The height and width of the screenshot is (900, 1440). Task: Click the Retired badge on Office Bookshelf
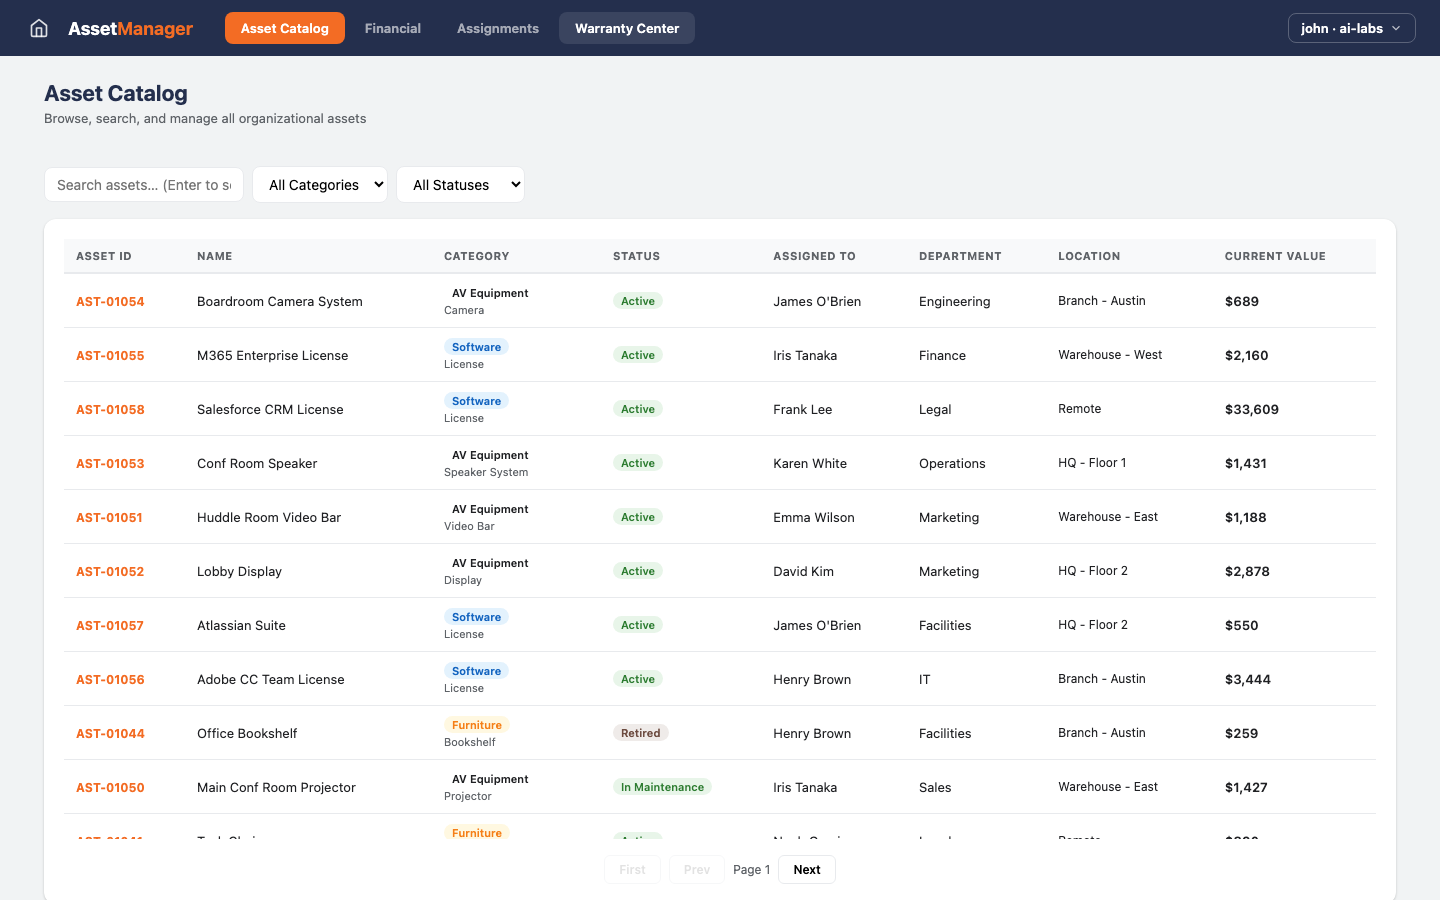click(641, 732)
